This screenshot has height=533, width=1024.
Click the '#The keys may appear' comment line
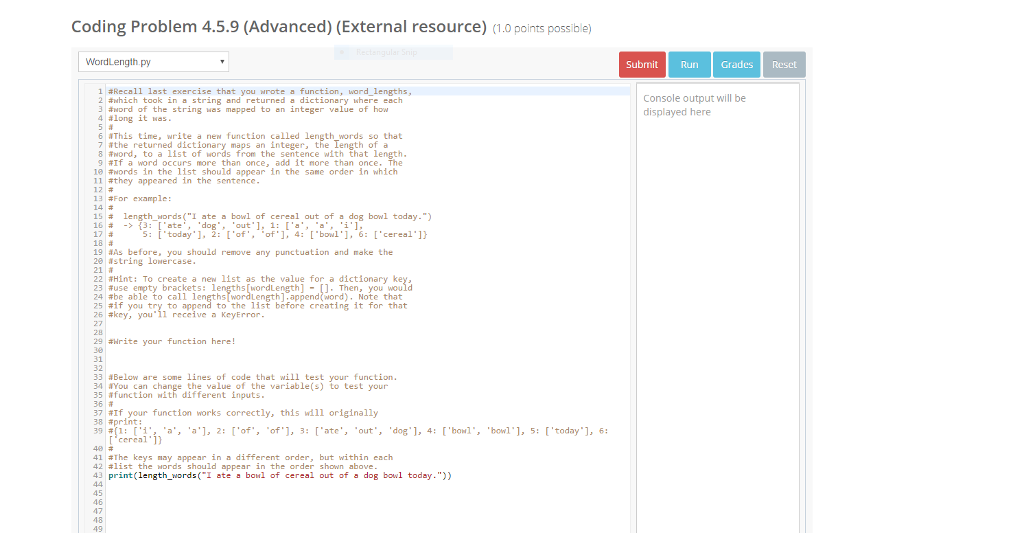pyautogui.click(x=251, y=458)
